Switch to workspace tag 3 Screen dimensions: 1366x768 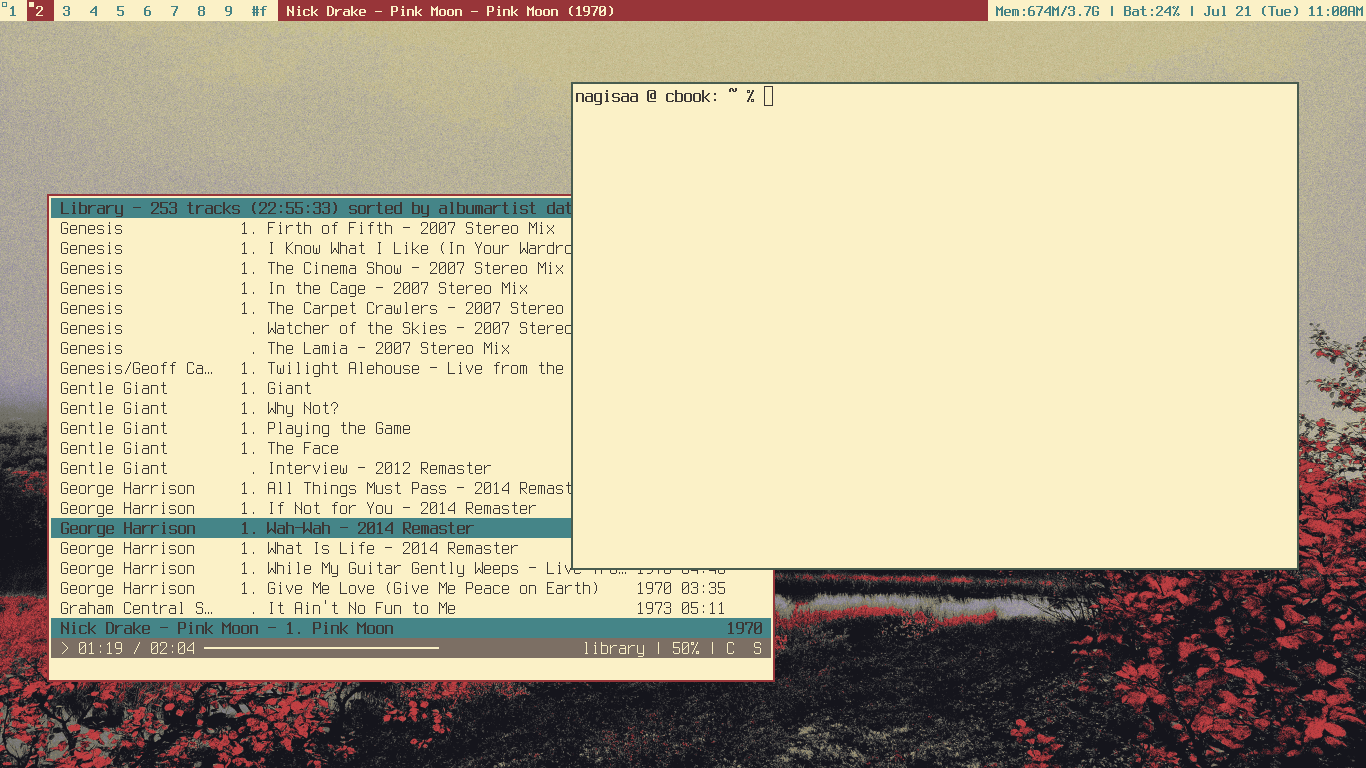(67, 11)
